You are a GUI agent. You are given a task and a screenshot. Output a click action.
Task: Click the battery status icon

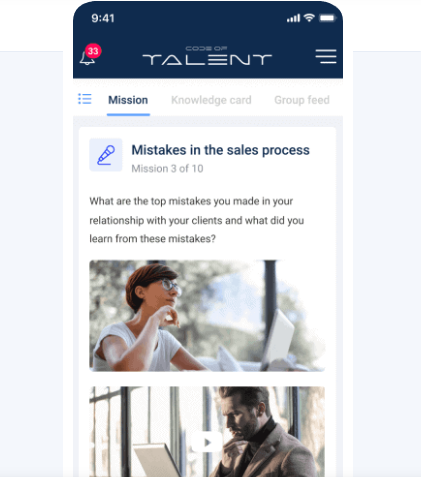tap(327, 18)
